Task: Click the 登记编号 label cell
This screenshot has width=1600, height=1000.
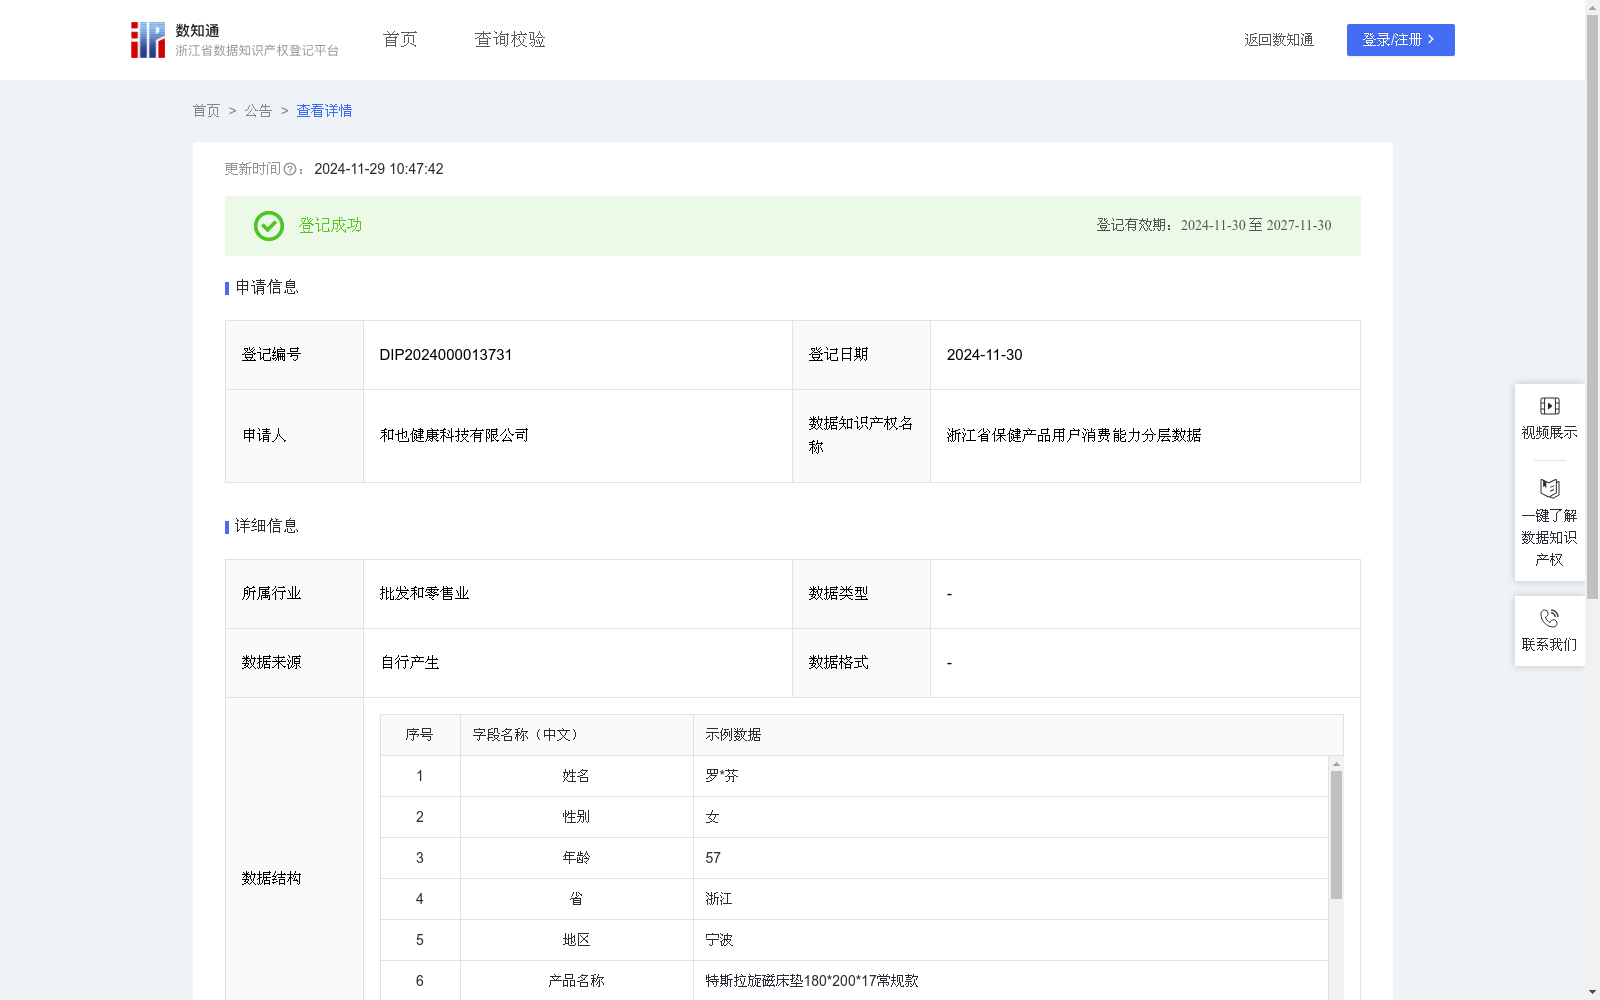Action: tap(294, 355)
